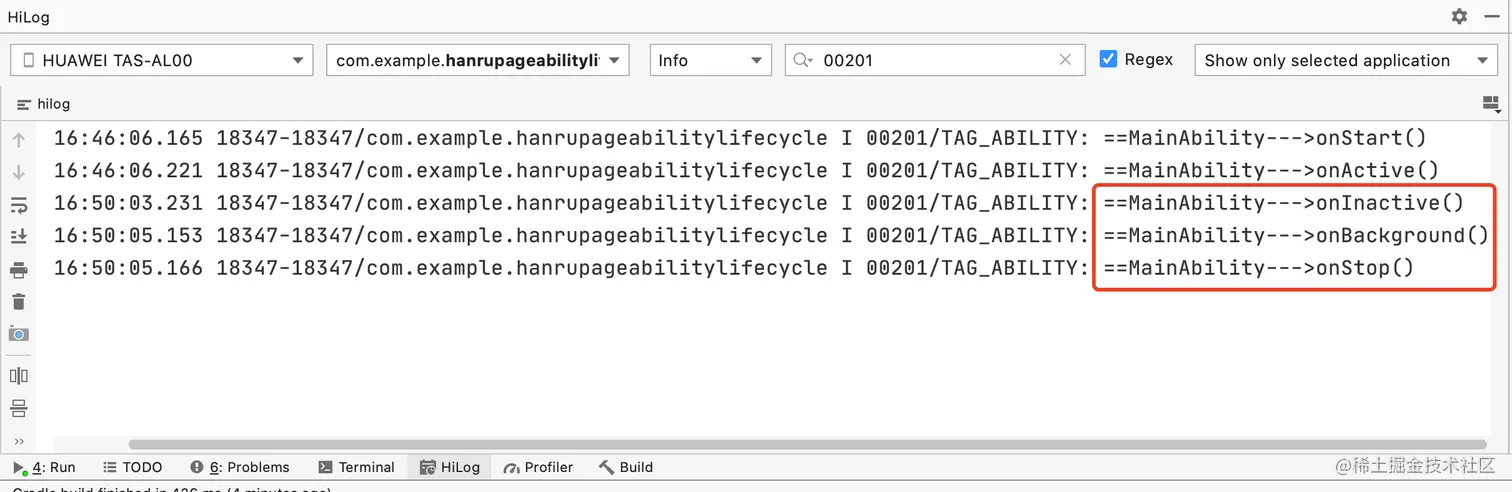The height and width of the screenshot is (492, 1512).
Task: Click the onActive() log line
Action: click(x=746, y=170)
